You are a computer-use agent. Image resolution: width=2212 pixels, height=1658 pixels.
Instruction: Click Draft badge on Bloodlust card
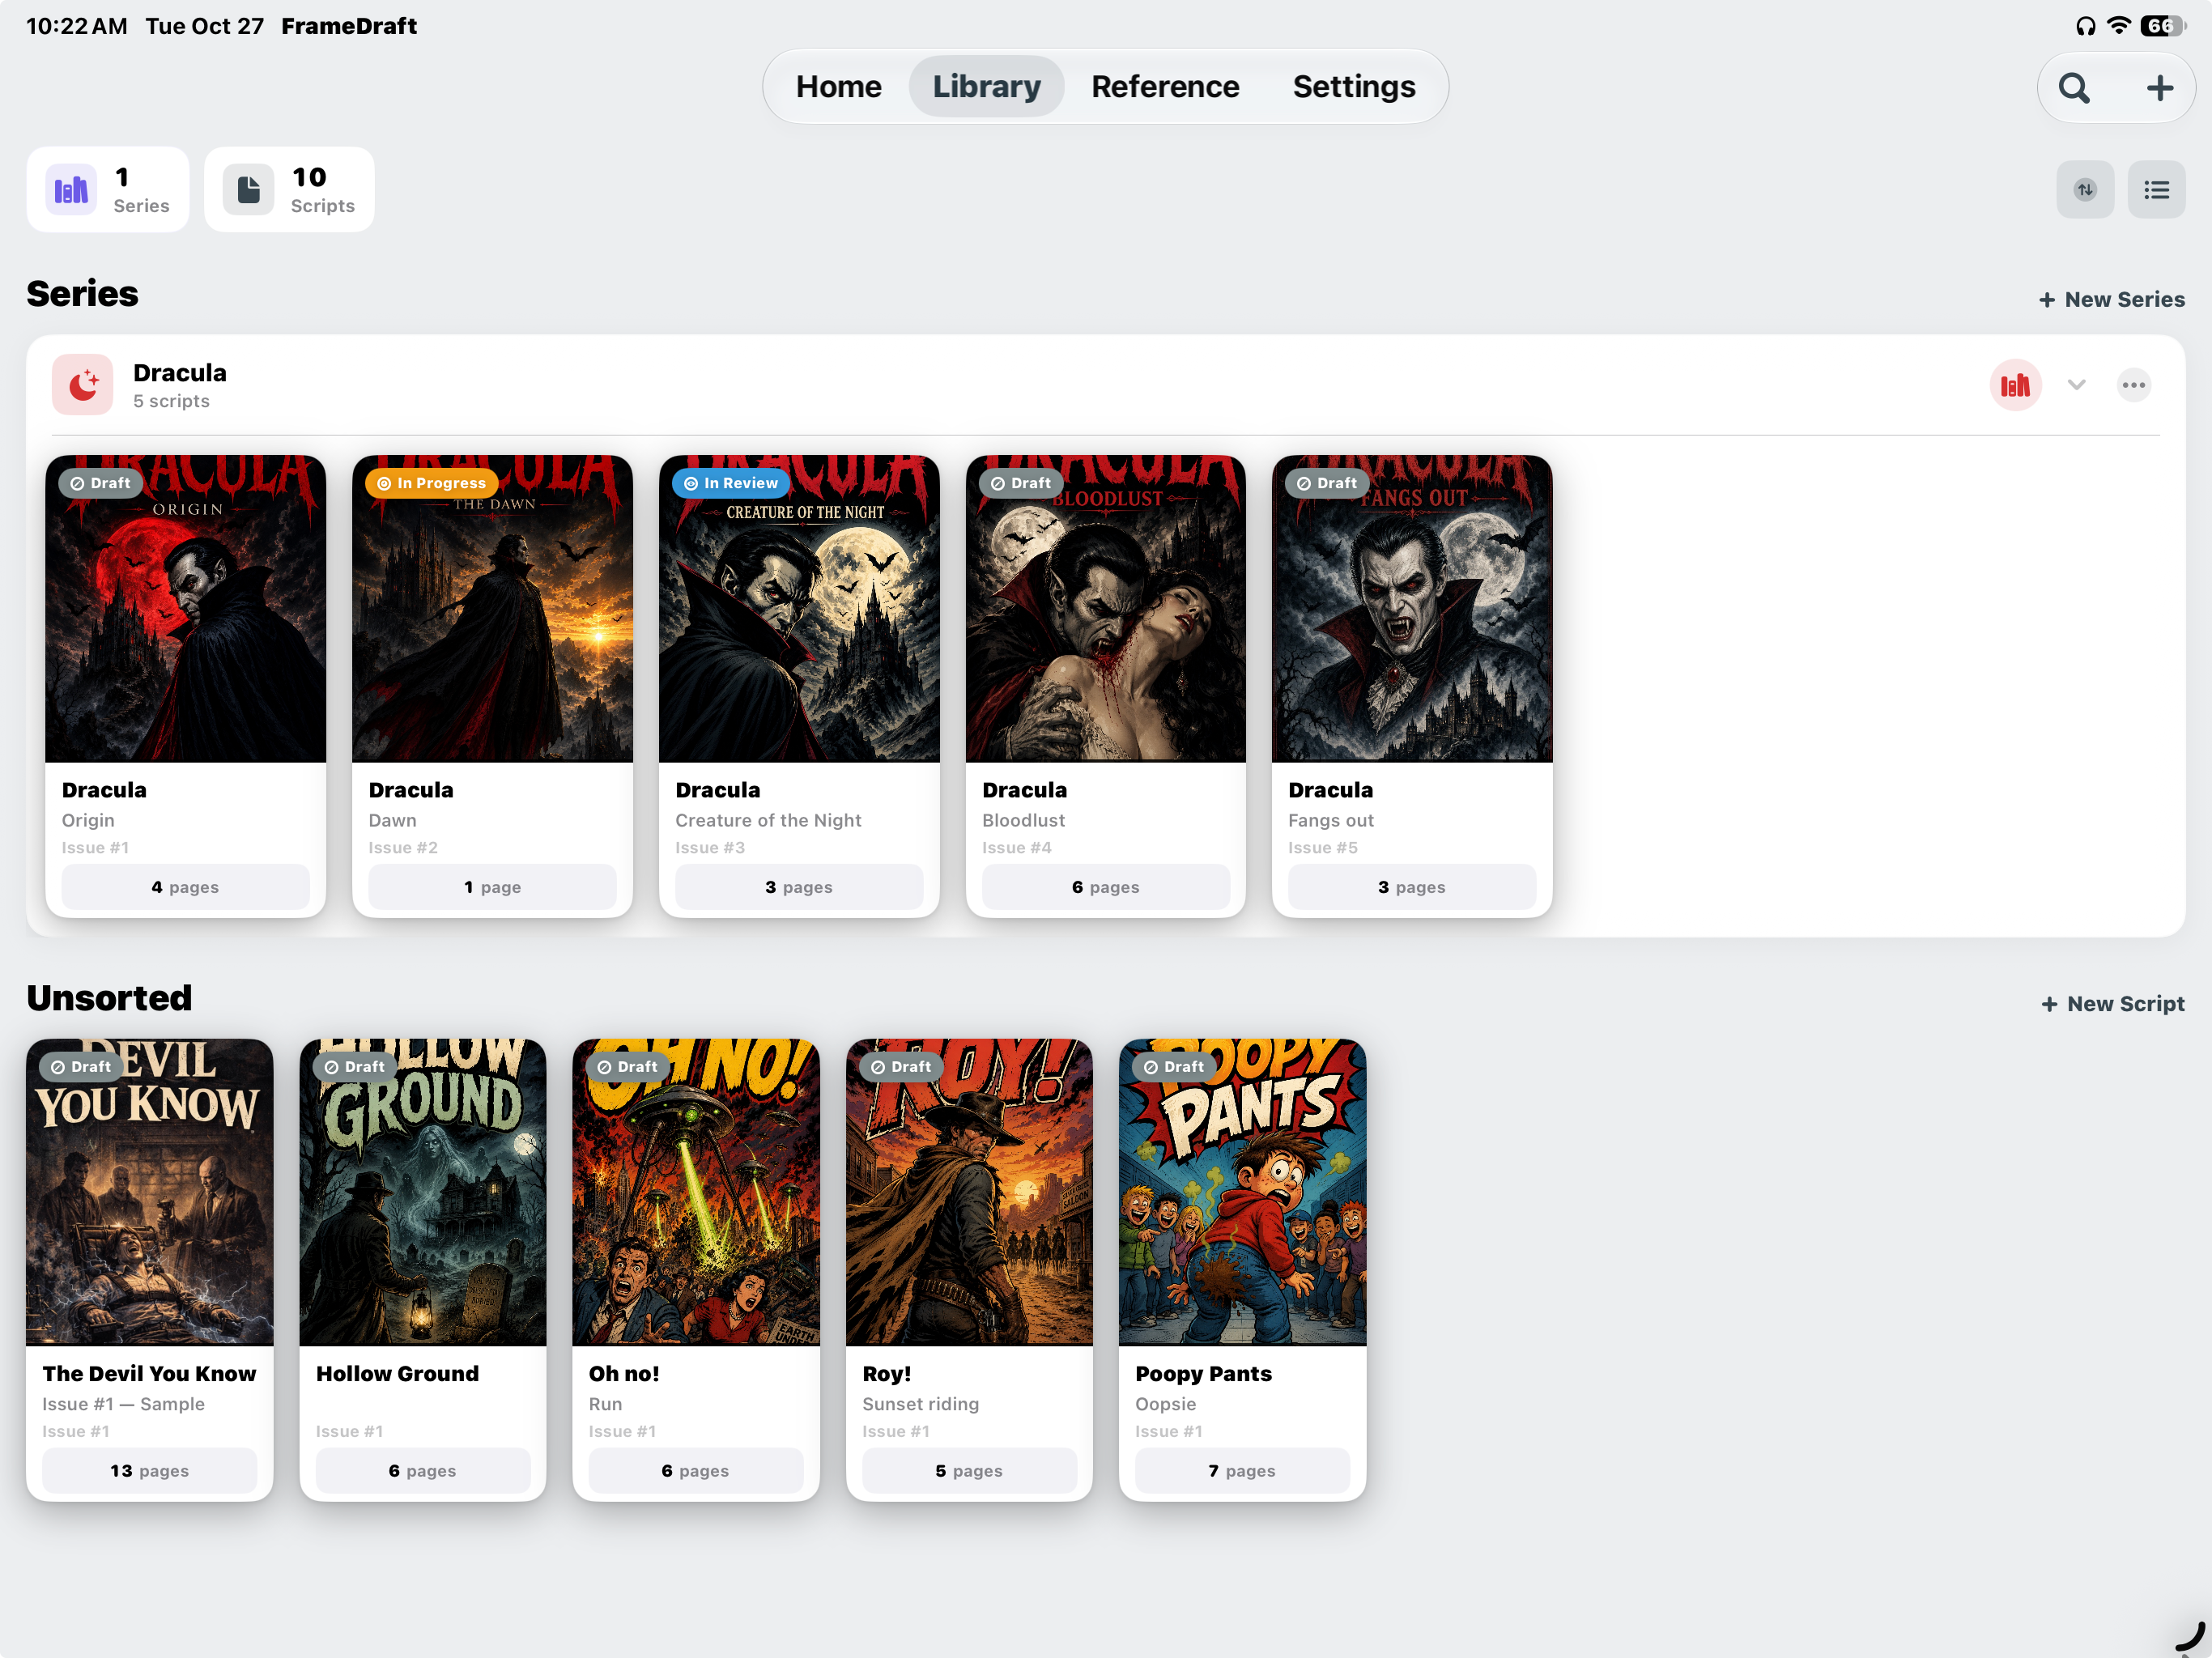pos(1021,483)
